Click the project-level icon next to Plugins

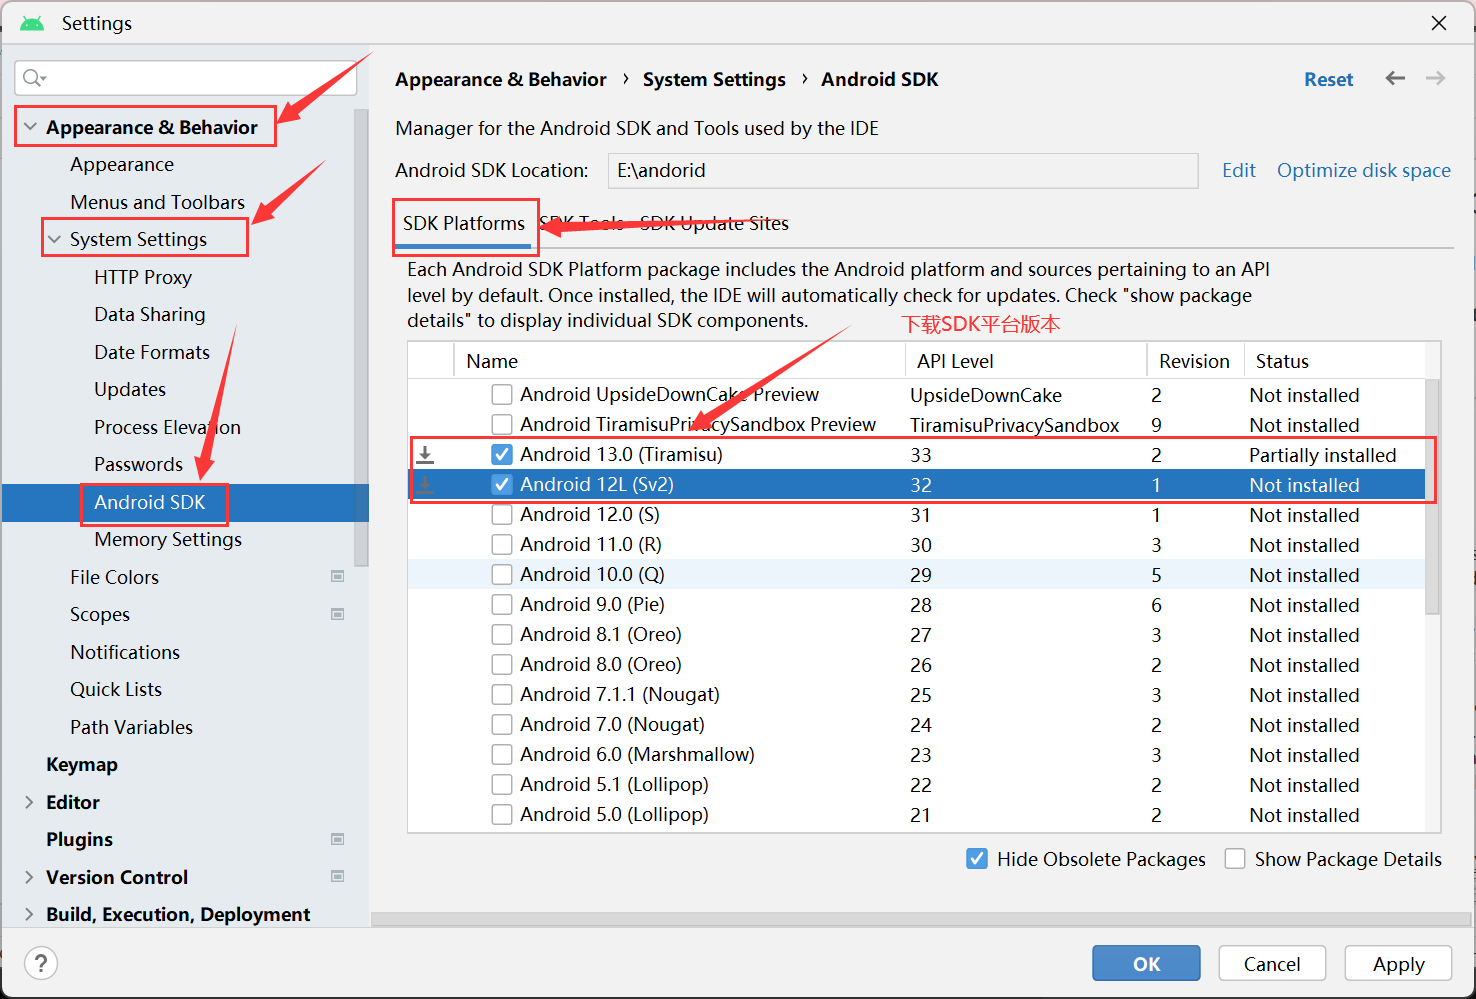click(337, 839)
